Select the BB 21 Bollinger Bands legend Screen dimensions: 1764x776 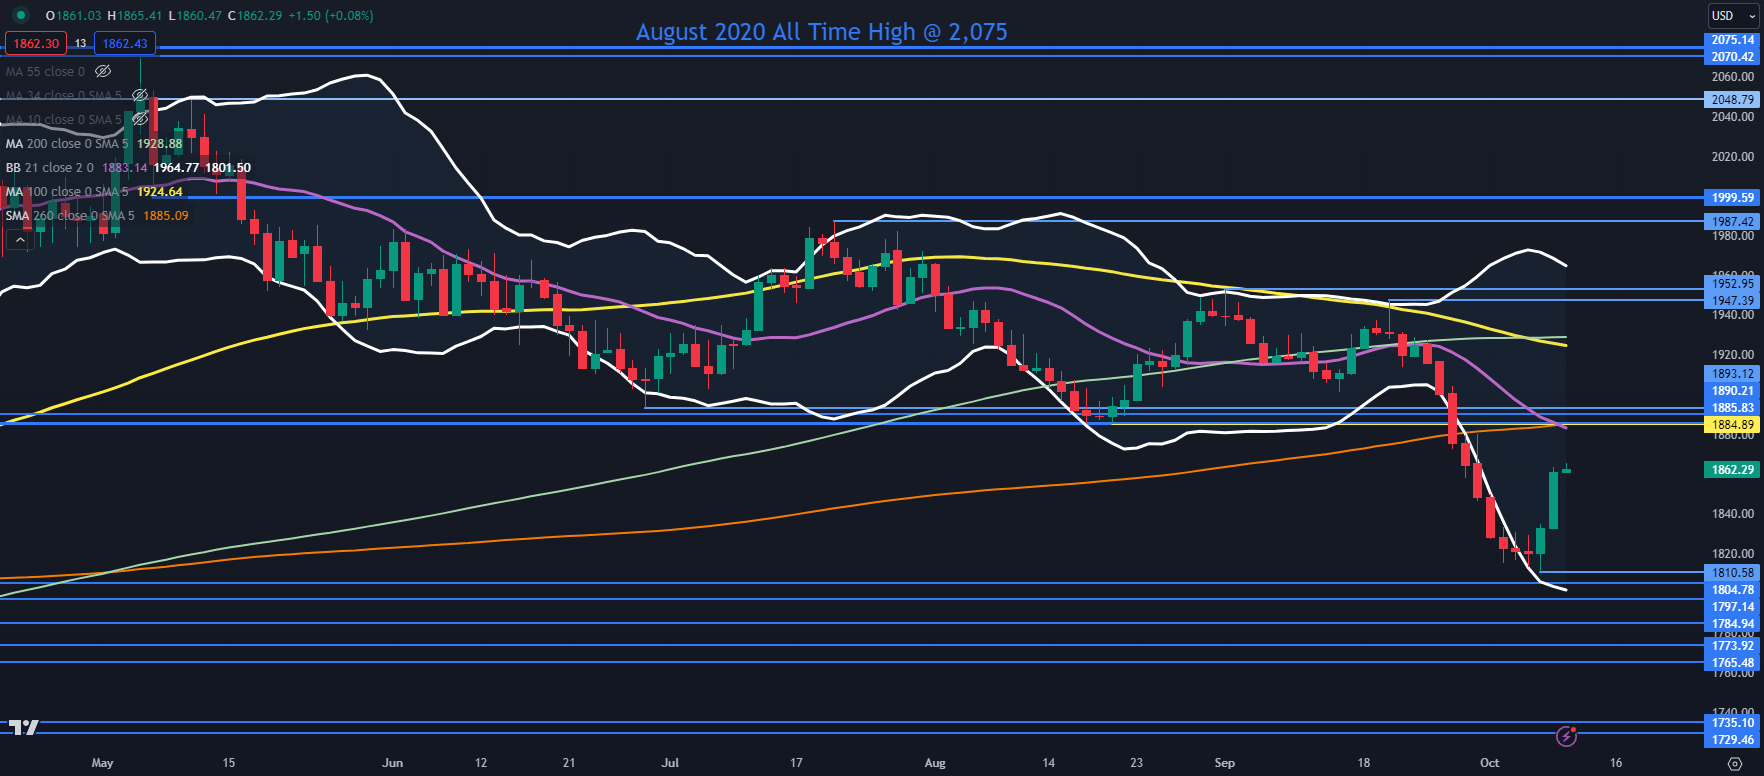[50, 168]
